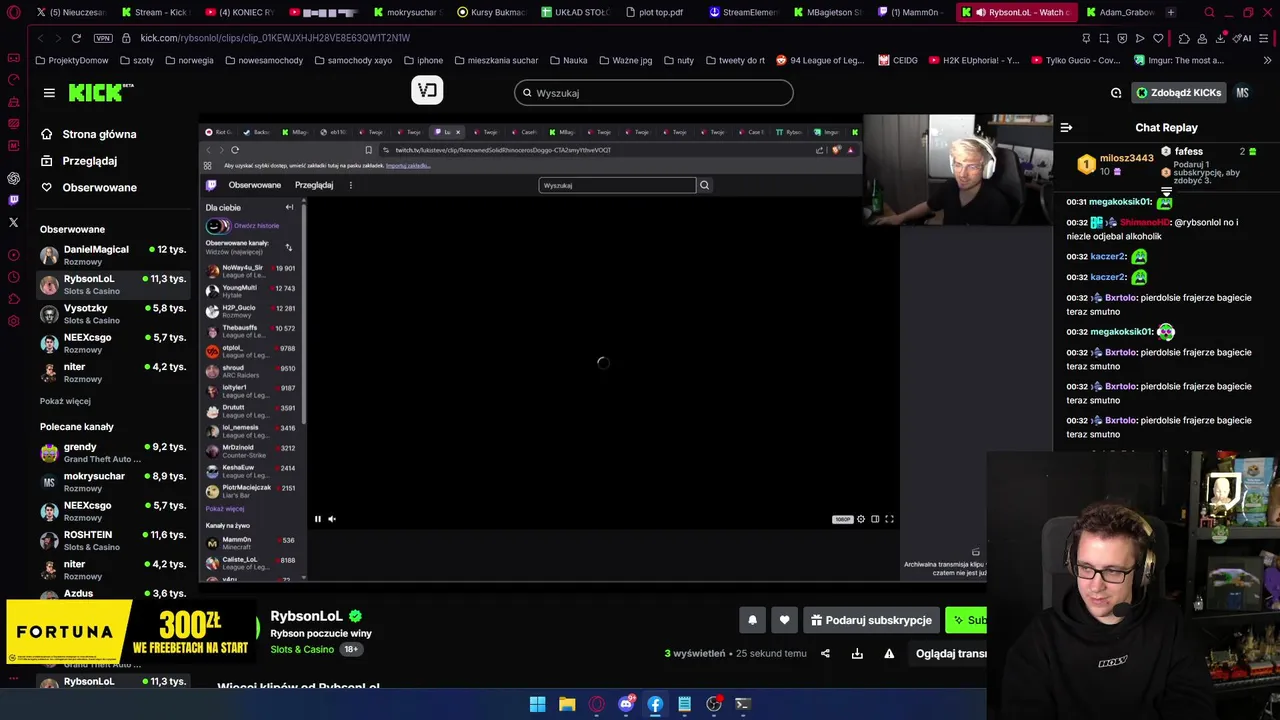Open DanielMagical followed channel
The width and height of the screenshot is (1280, 720).
pyautogui.click(x=113, y=255)
